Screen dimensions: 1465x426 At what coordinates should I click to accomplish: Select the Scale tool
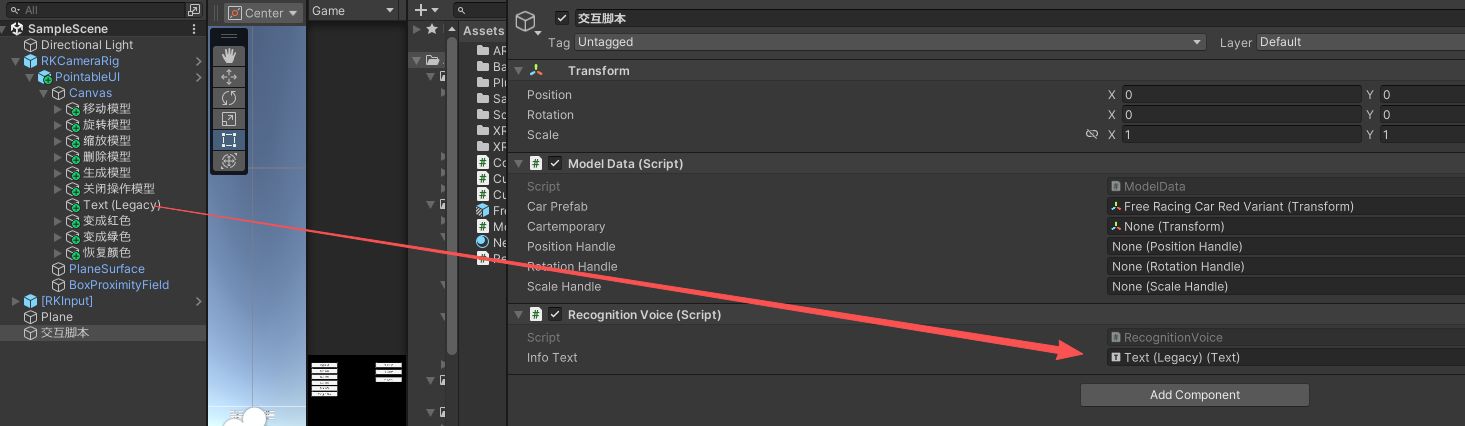pyautogui.click(x=229, y=118)
